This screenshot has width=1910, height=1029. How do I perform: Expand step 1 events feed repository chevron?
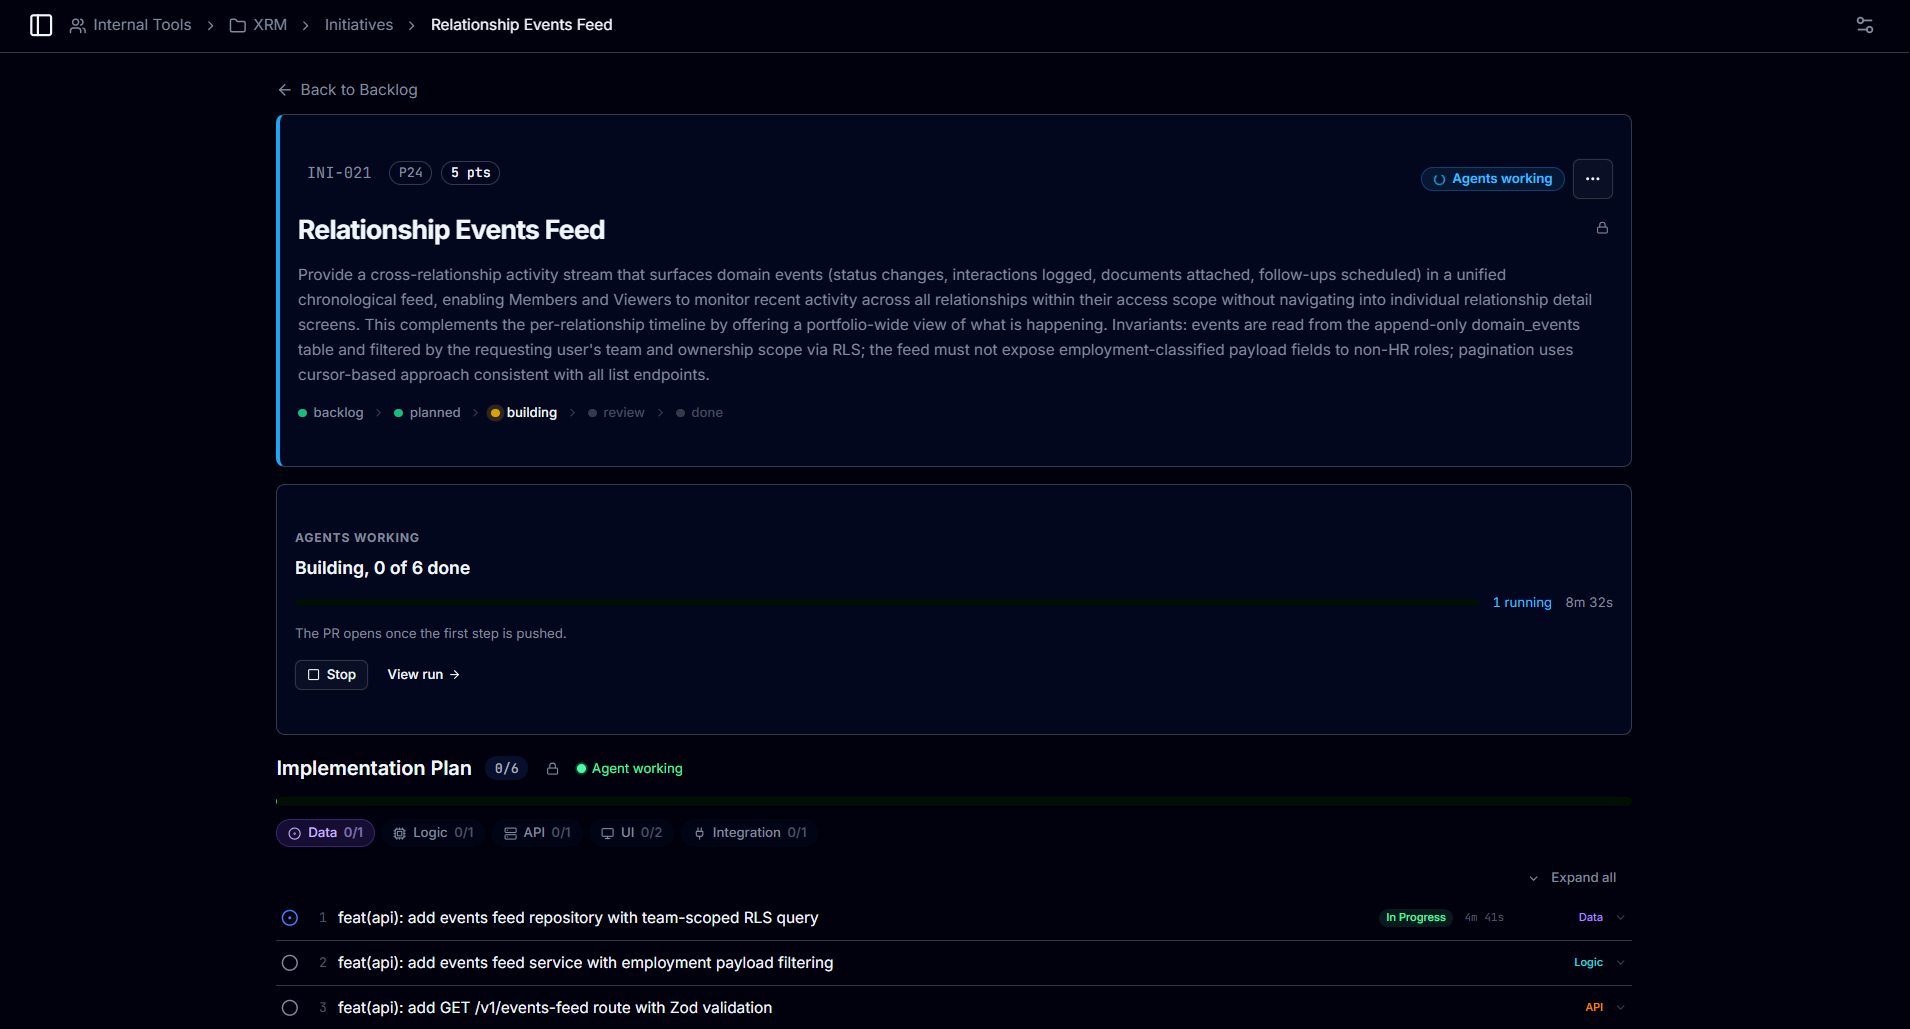tap(1621, 918)
